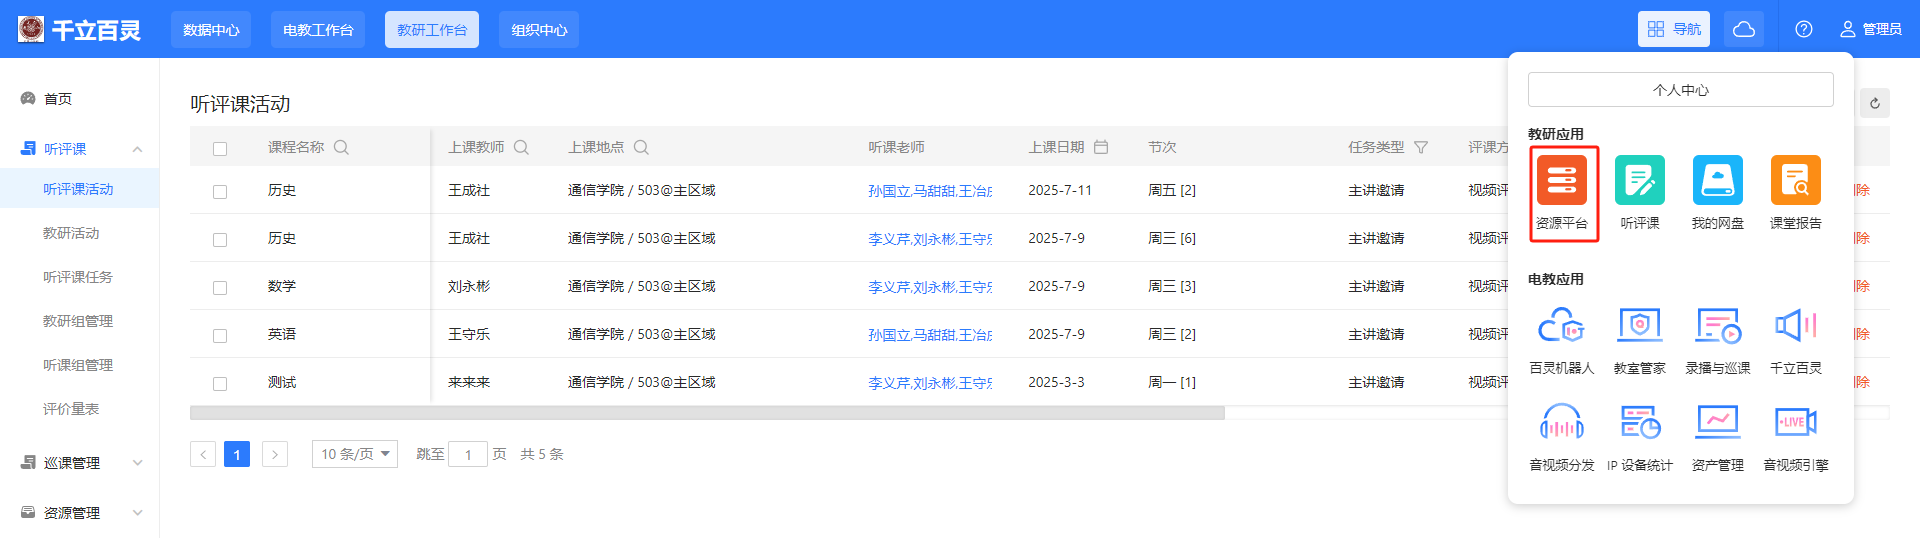Expand the 巡课管理 sidebar menu
This screenshot has width=1920, height=538.
(x=80, y=463)
